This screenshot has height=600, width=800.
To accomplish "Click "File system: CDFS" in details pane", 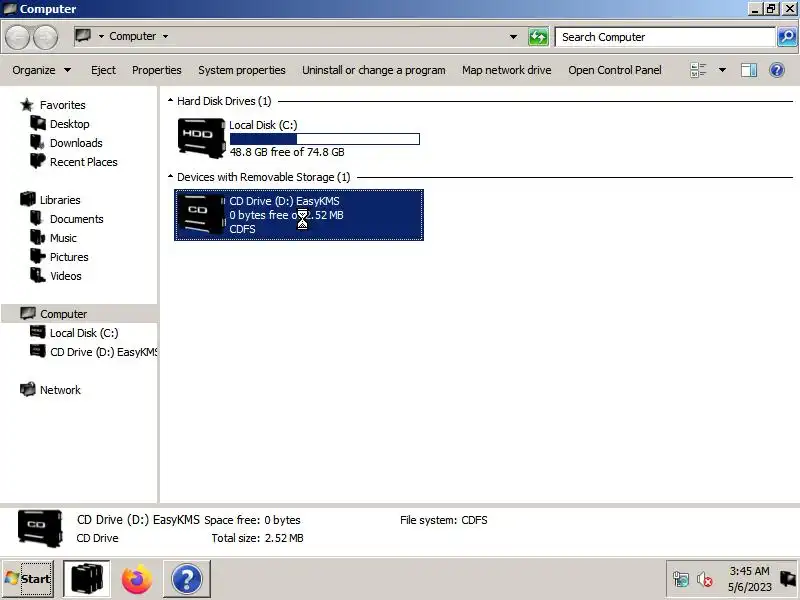I will coord(443,520).
